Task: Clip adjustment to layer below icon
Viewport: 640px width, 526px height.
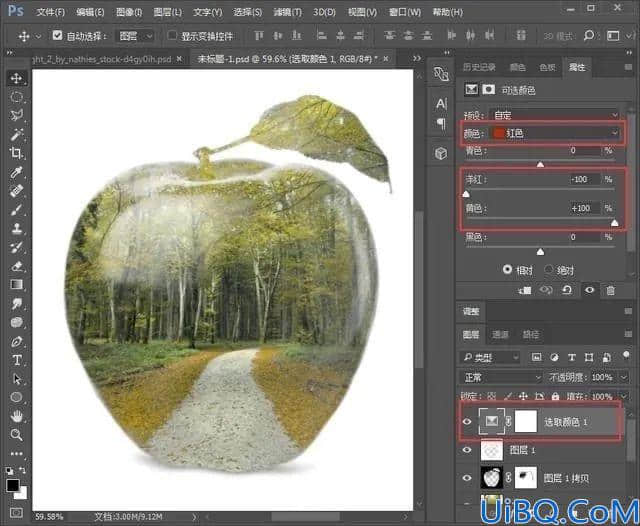Action: click(x=525, y=291)
